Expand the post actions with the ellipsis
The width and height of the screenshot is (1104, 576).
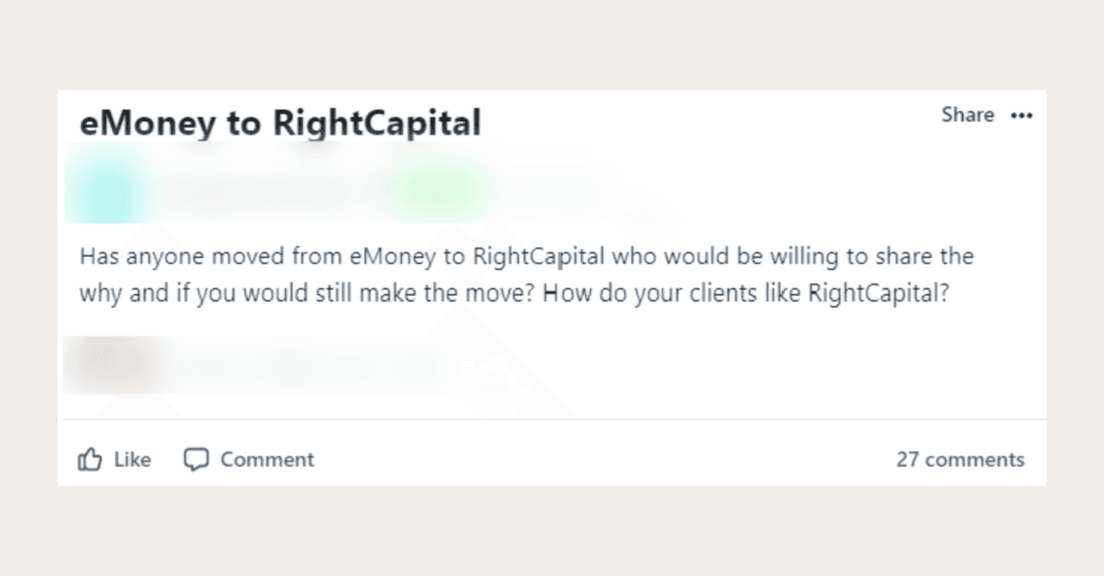tap(1022, 115)
